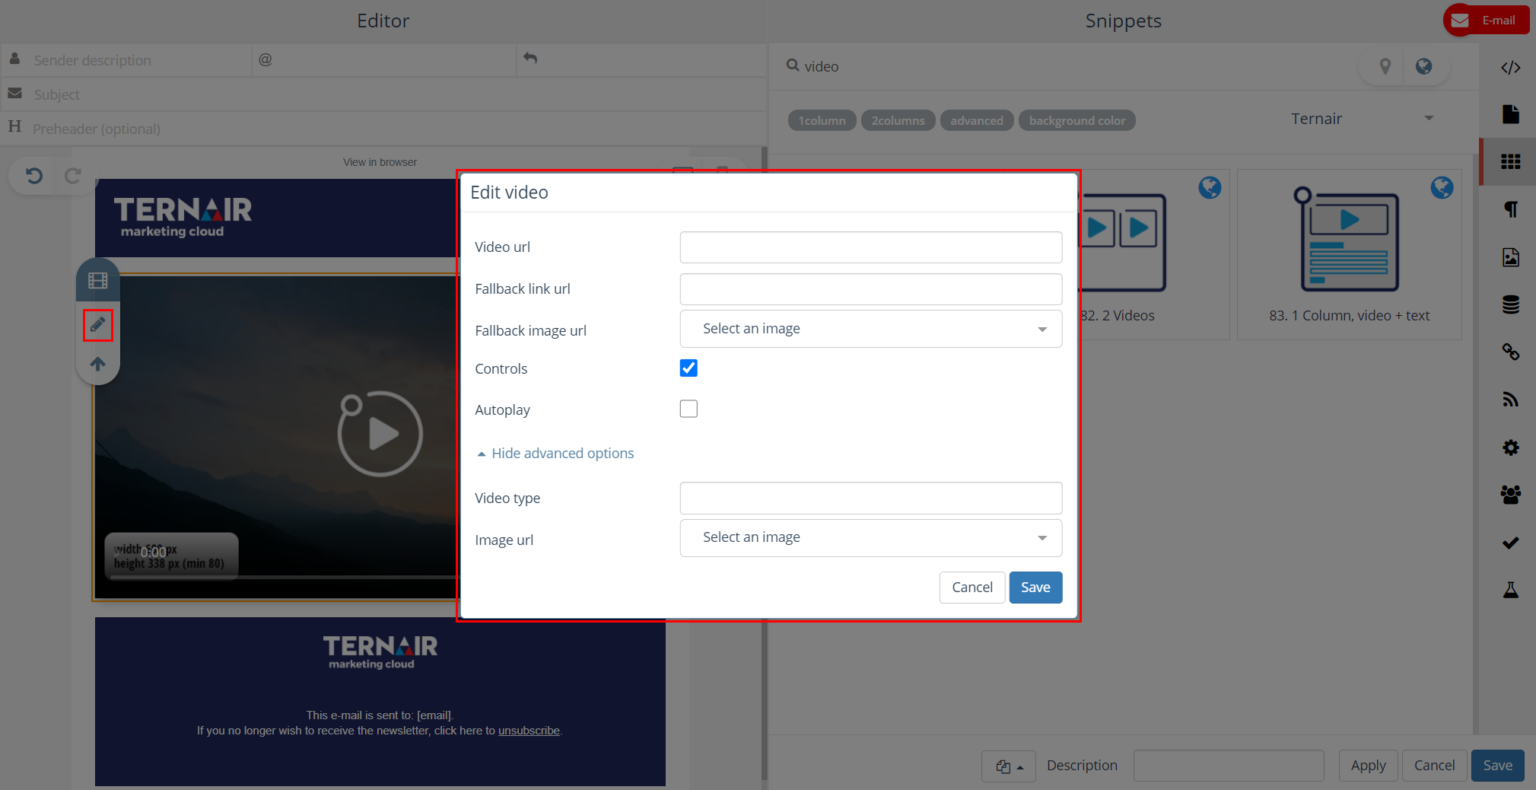Image resolution: width=1536 pixels, height=790 pixels.
Task: Filter snippets by 2columns tag
Action: (898, 121)
